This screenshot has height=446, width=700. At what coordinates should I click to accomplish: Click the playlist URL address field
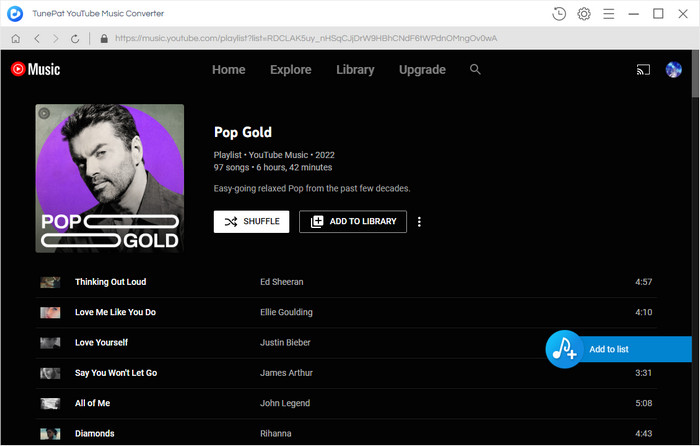coord(306,39)
